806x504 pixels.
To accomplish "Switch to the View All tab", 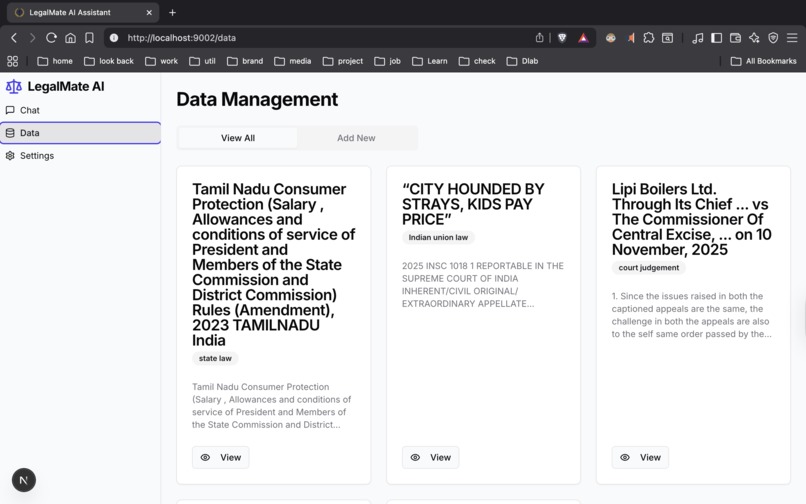I will [237, 138].
